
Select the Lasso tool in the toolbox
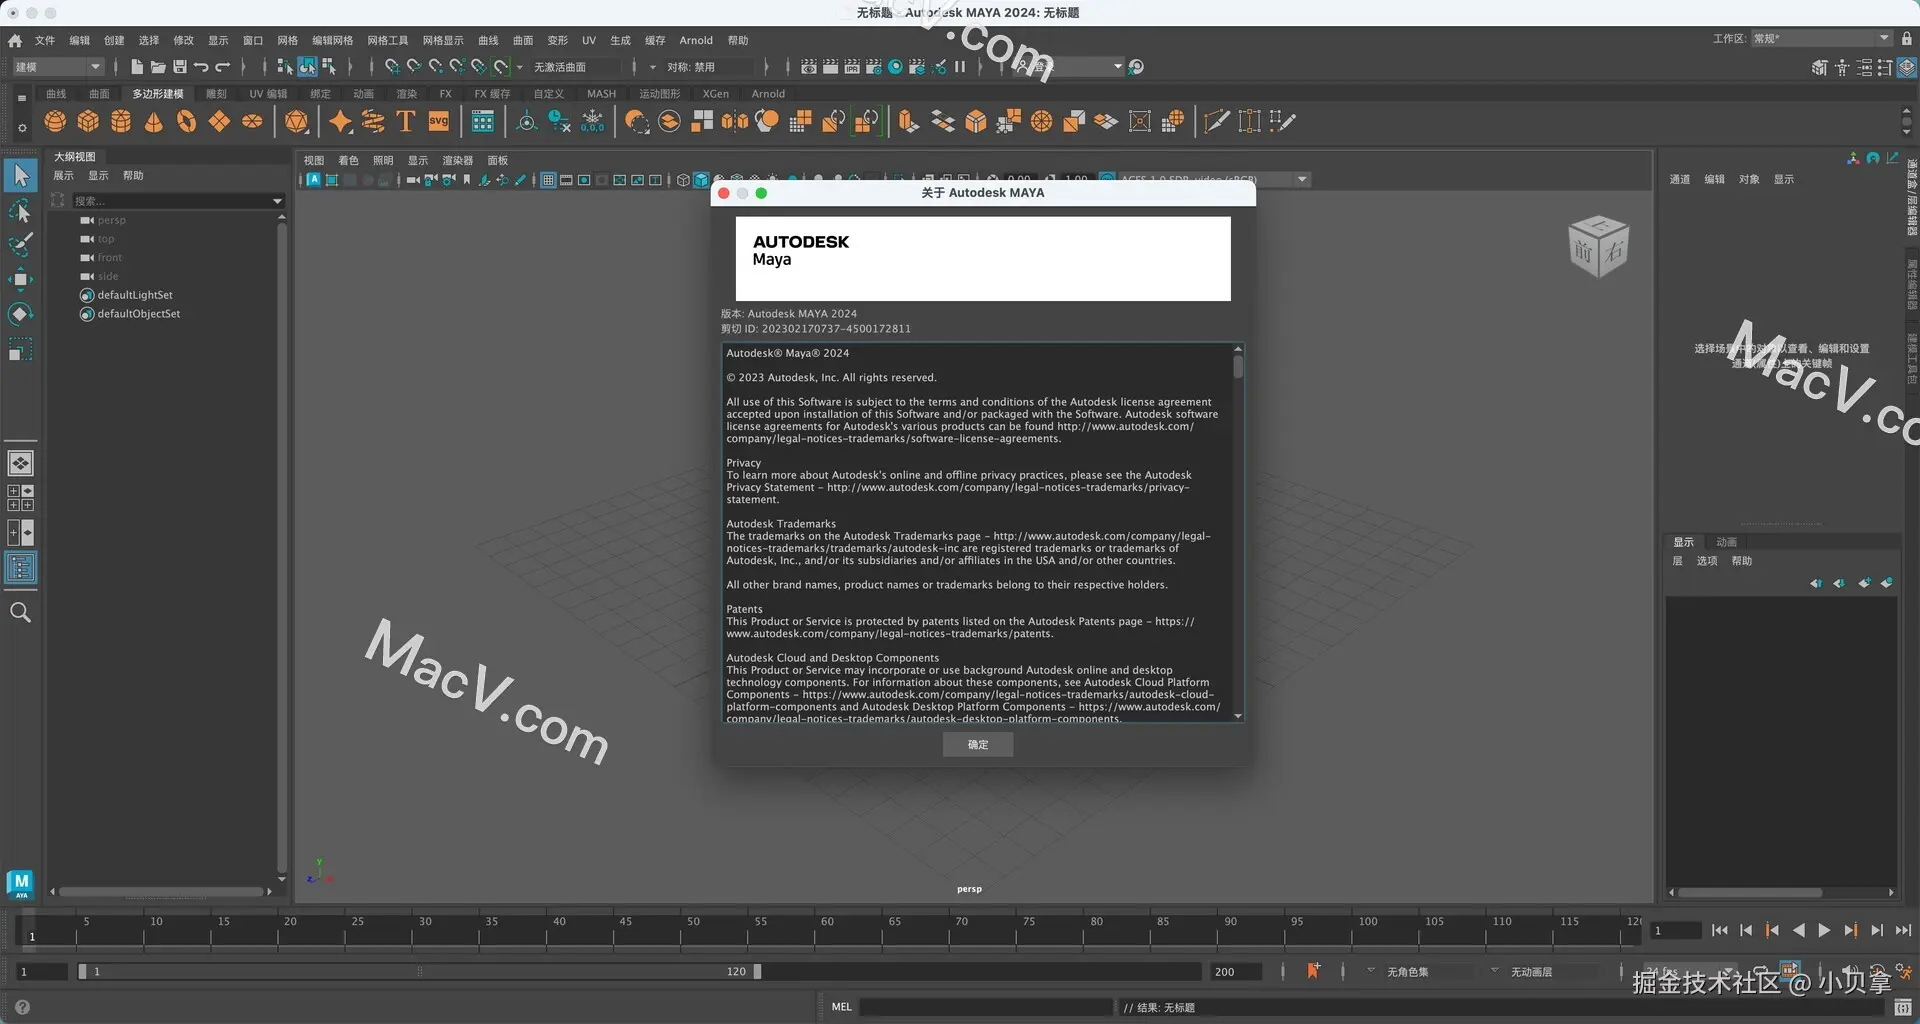(20, 211)
